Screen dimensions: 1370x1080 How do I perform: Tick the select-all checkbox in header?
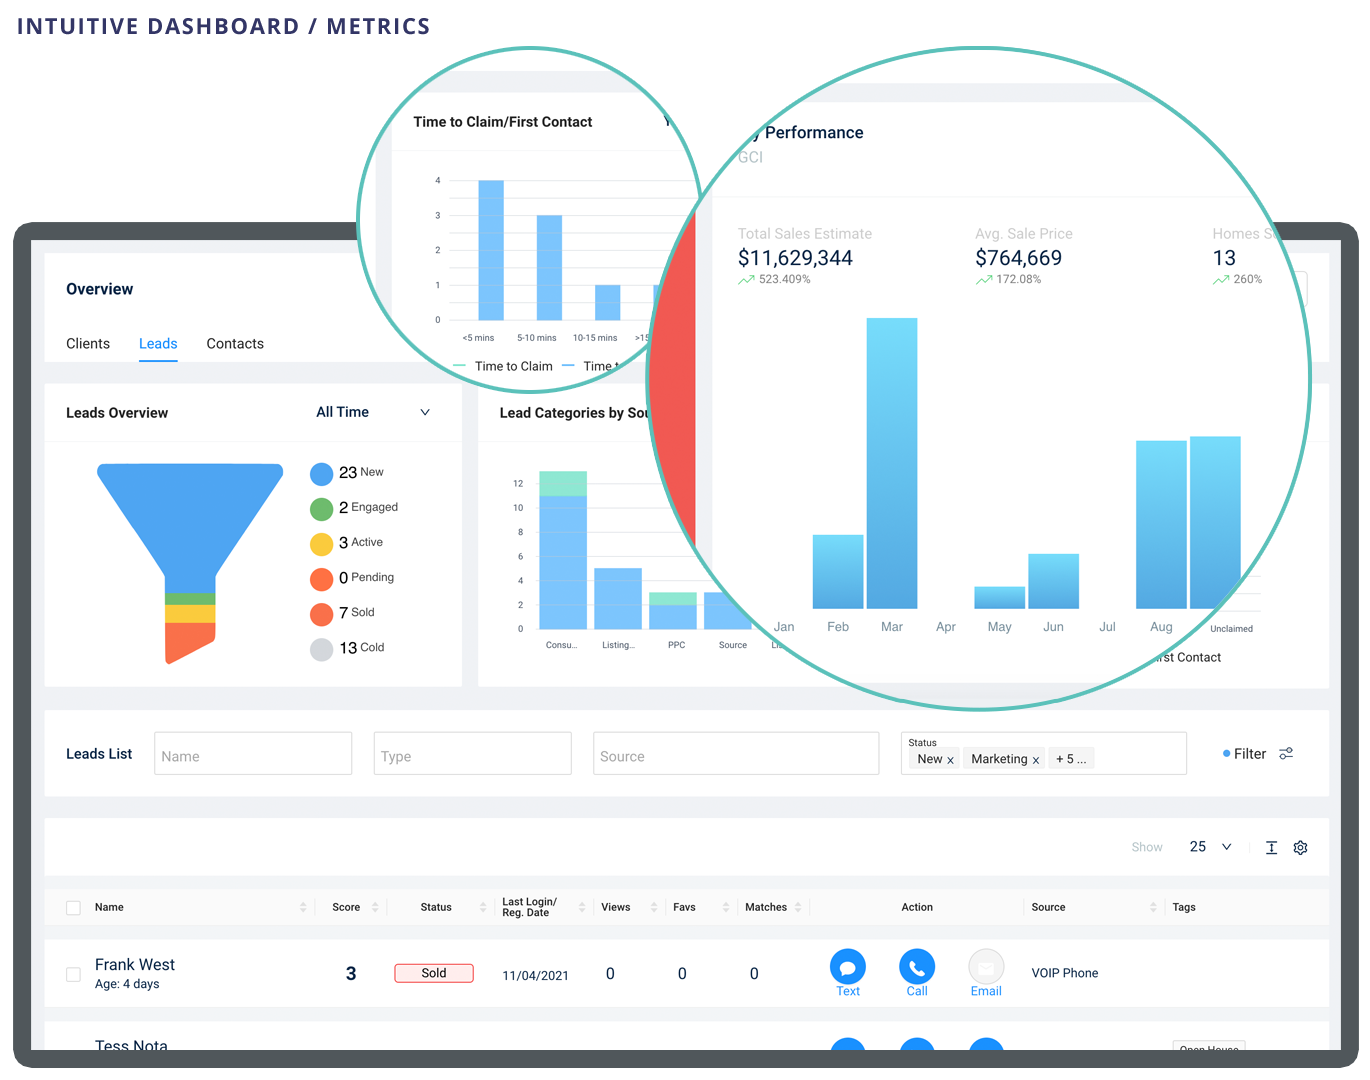coord(73,908)
